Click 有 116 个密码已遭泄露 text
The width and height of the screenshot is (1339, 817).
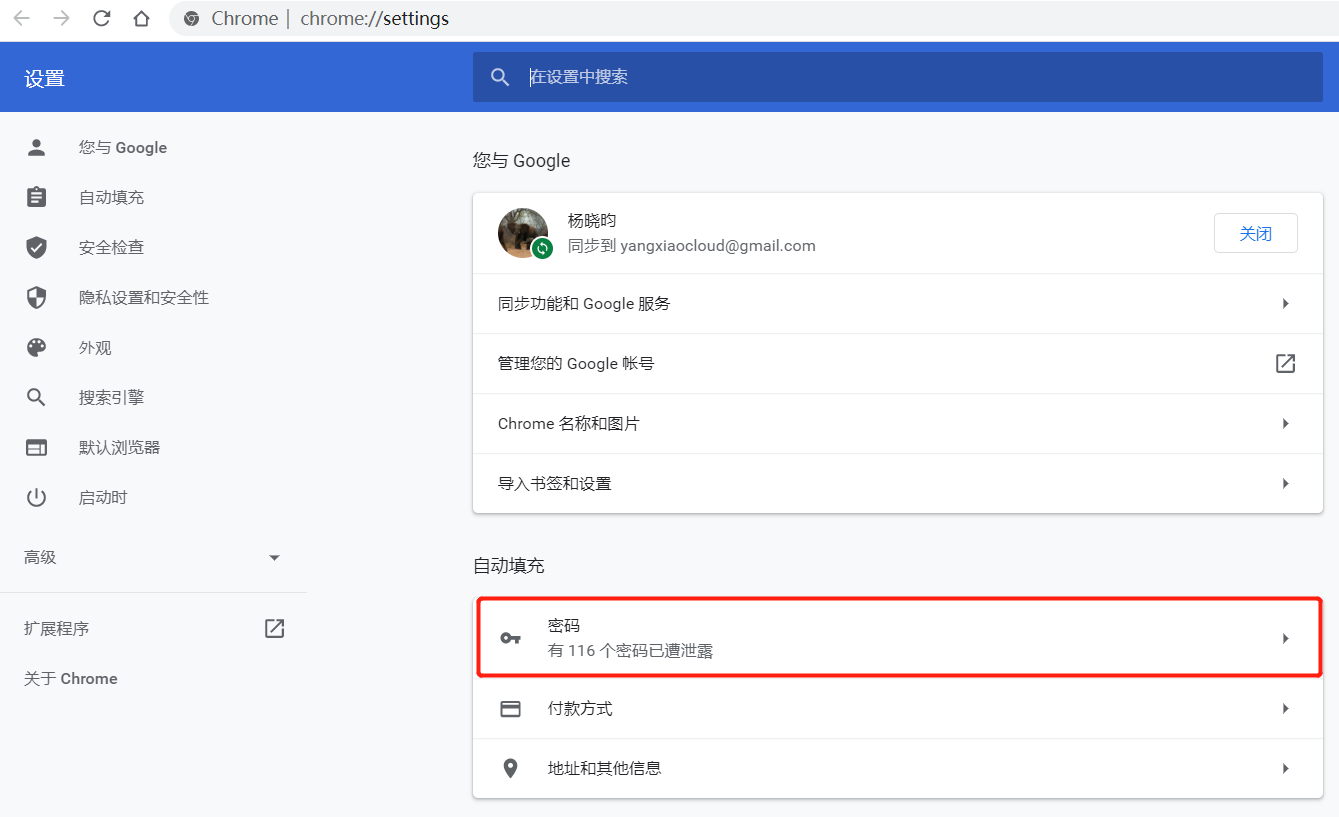(x=630, y=651)
